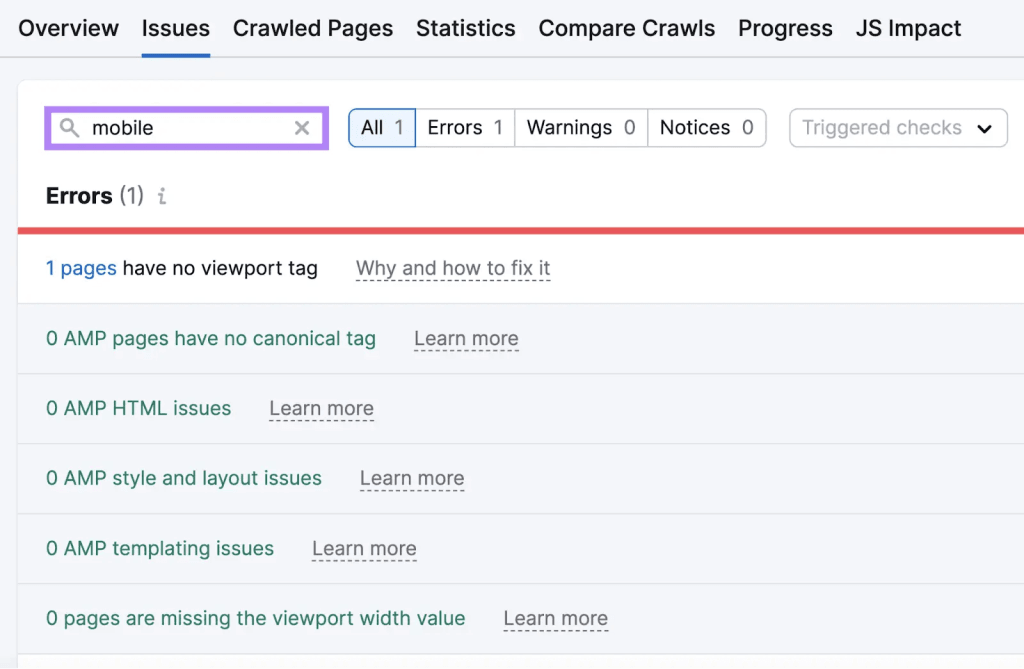
Task: Open the JS Impact tab
Action: tap(908, 29)
